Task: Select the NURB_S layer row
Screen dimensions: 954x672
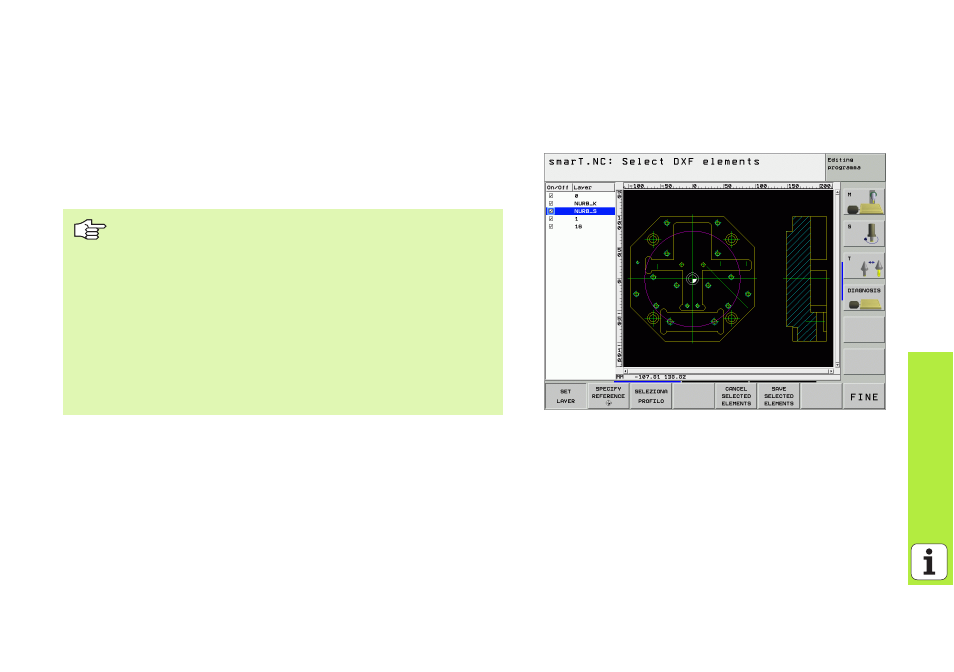Action: point(580,211)
